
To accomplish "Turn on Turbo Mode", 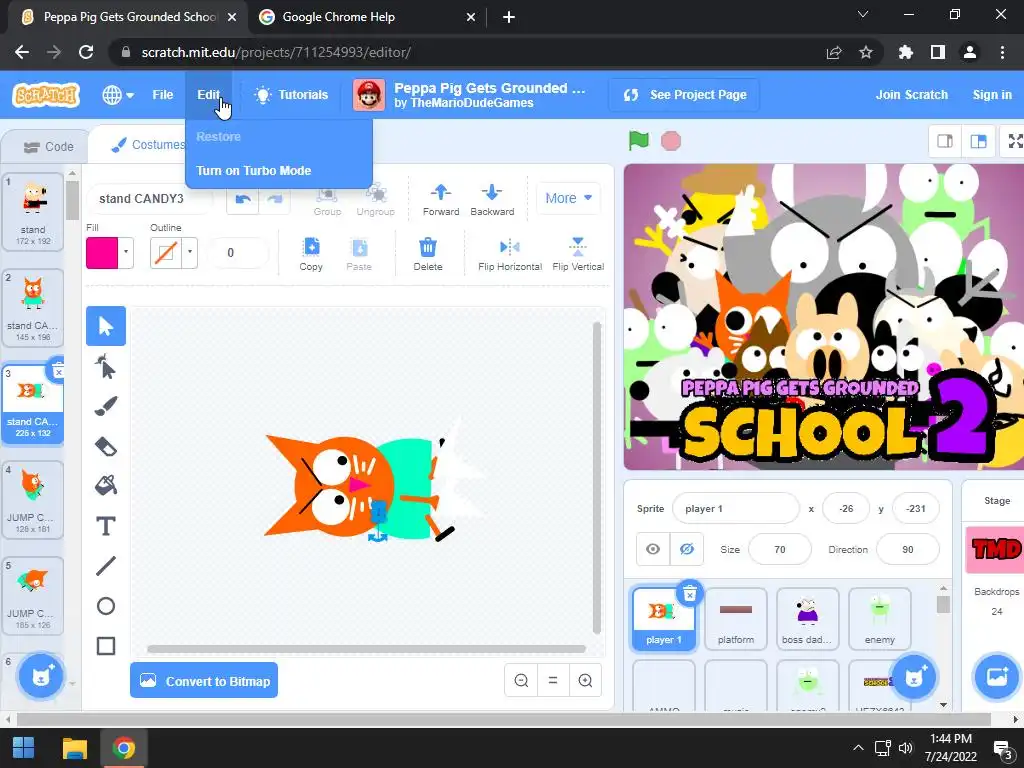I will pos(253,170).
